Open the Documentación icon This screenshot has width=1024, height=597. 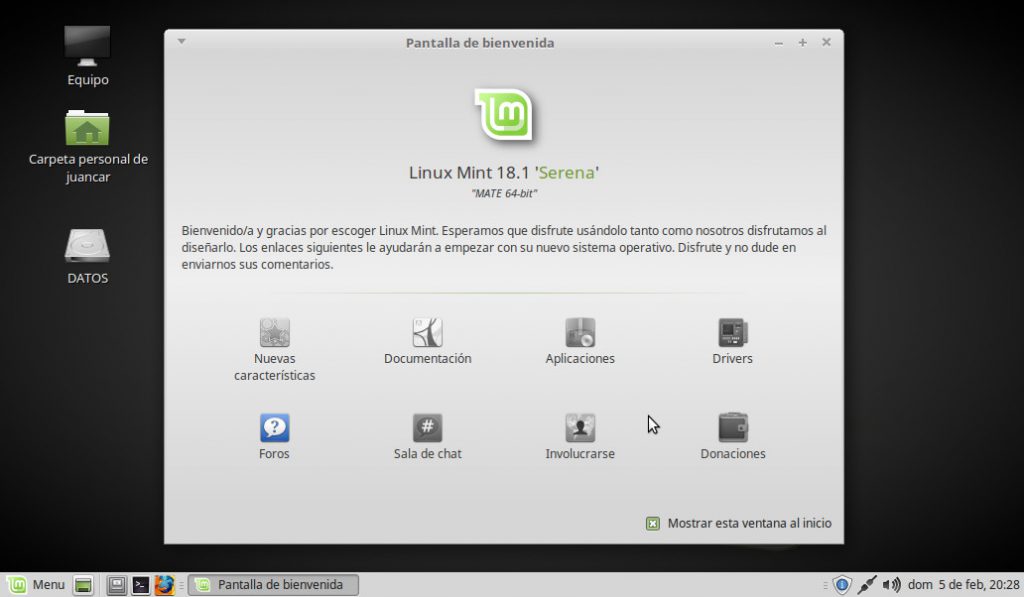coord(427,333)
